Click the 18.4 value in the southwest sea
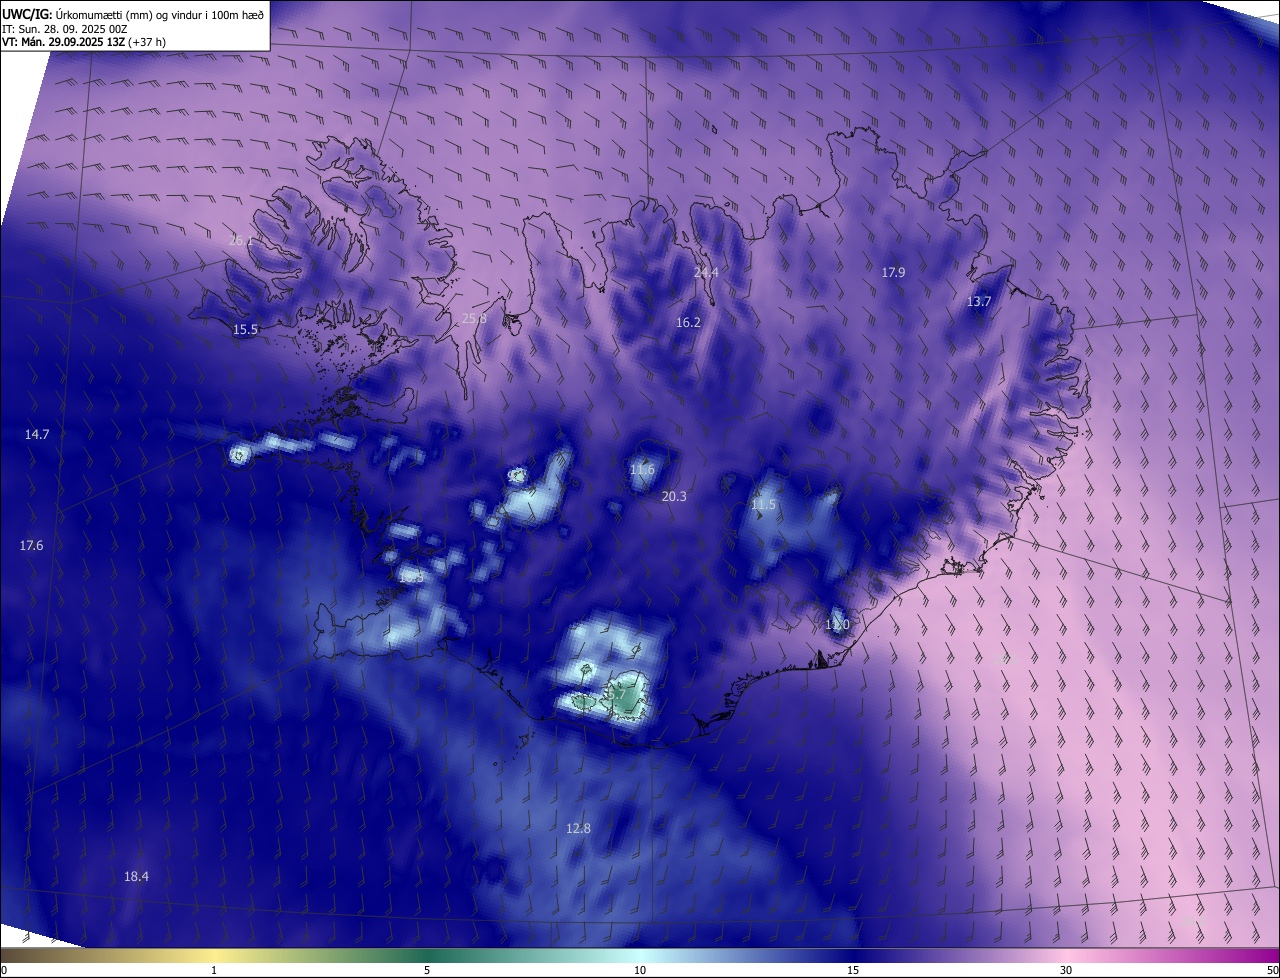1280x978 pixels. pyautogui.click(x=136, y=876)
